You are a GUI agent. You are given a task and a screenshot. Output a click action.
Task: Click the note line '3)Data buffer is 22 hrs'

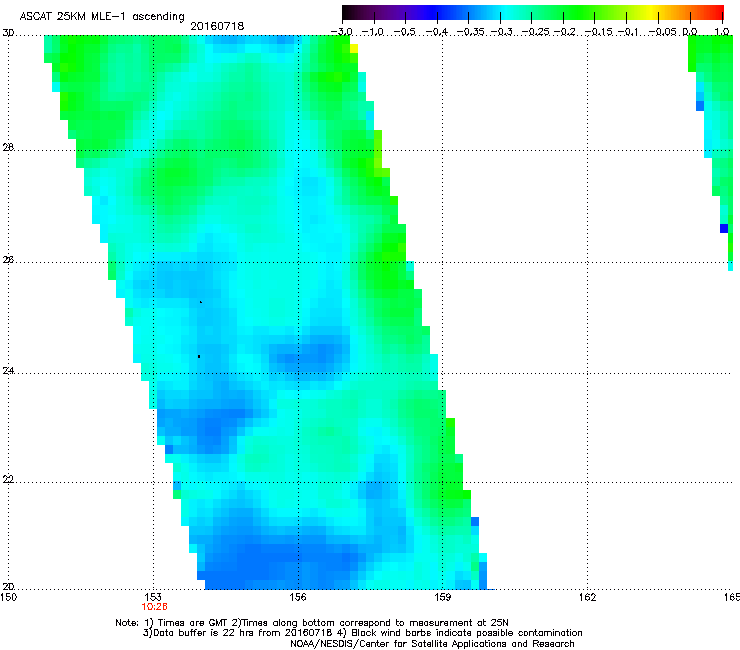(x=362, y=633)
